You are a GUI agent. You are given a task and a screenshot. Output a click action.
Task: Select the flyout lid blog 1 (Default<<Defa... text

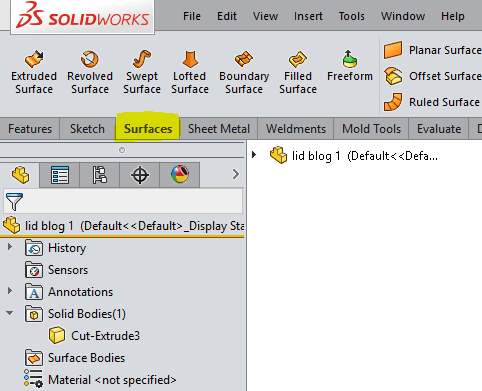(365, 156)
